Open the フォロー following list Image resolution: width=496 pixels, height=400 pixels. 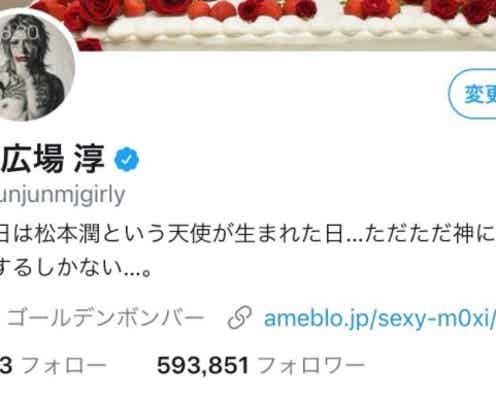(x=64, y=365)
